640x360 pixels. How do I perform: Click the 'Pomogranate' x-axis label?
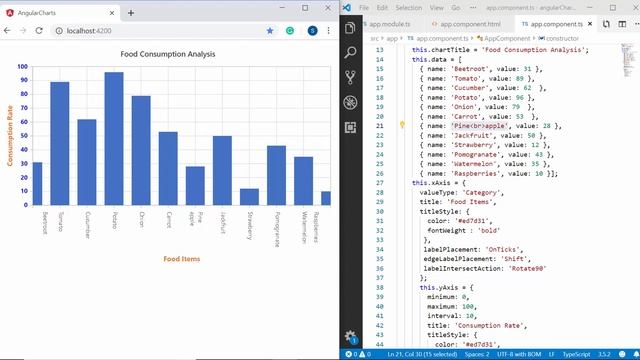277,229
